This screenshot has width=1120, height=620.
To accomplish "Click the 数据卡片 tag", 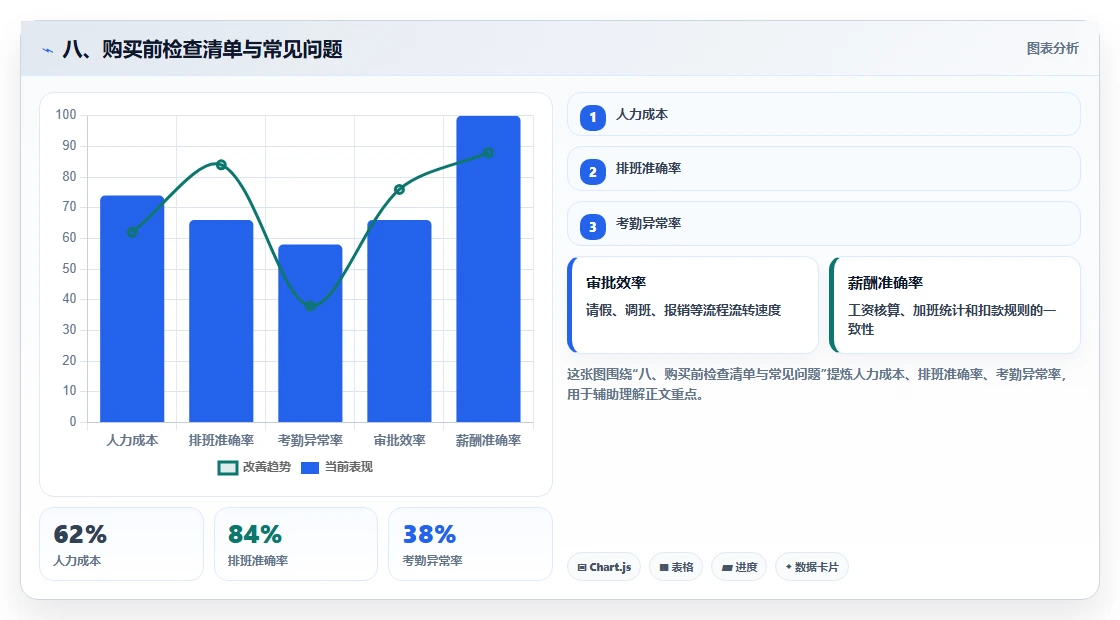I will (x=811, y=567).
